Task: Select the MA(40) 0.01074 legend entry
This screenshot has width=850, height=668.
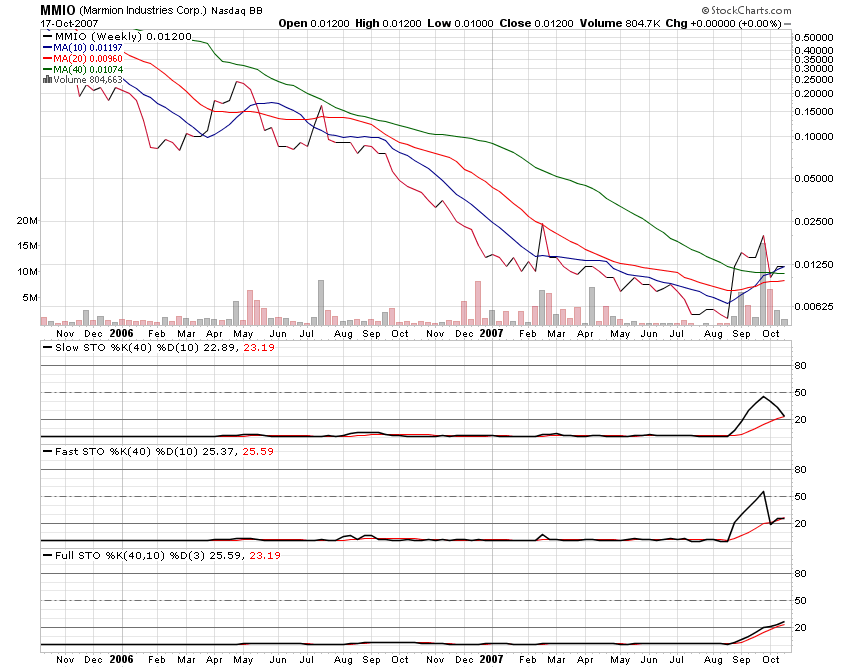Action: [x=83, y=69]
